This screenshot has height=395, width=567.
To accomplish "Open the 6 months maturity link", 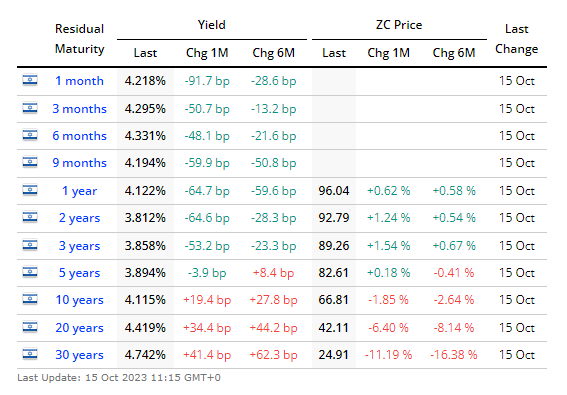I will tap(80, 136).
